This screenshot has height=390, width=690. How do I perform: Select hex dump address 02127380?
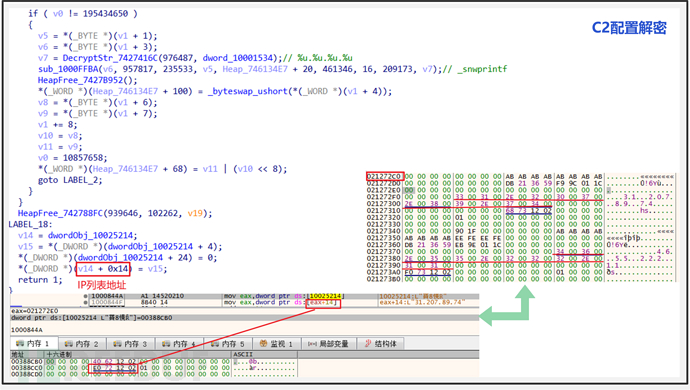[384, 258]
